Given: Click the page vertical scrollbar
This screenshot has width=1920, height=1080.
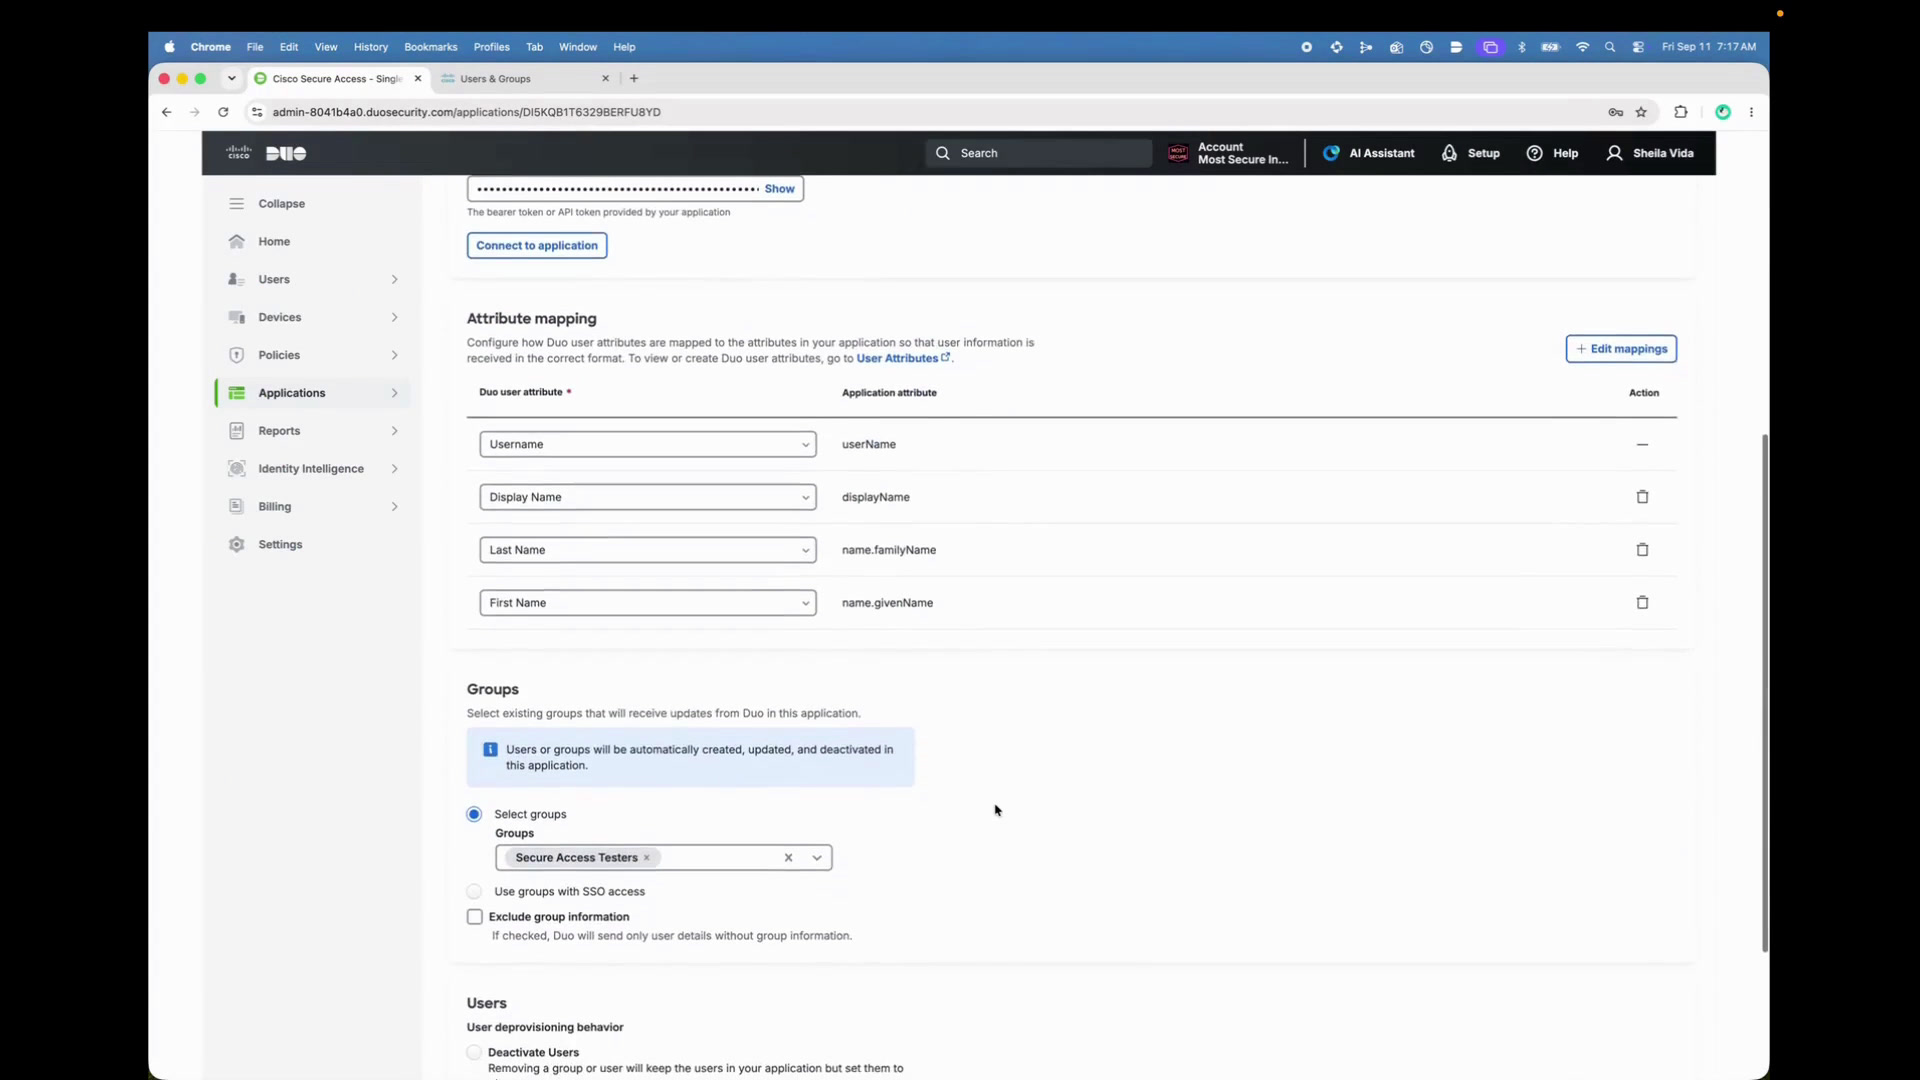Looking at the screenshot, I should 1765,693.
